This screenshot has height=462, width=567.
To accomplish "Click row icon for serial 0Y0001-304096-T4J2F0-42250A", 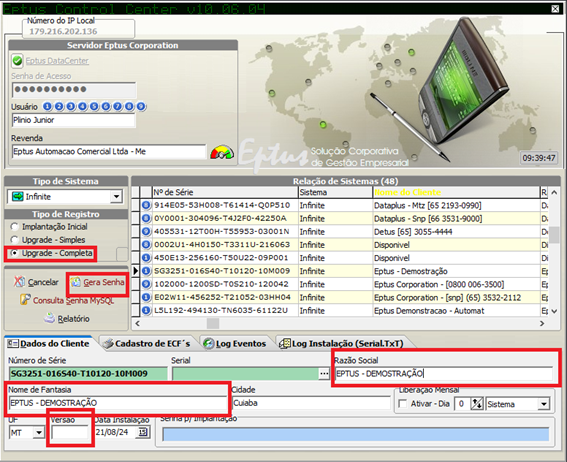I will (146, 218).
